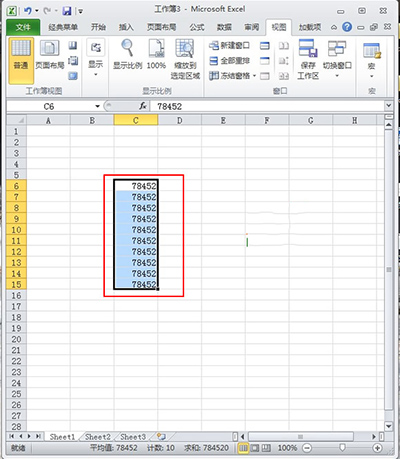Open the 文件 File tab

(x=23, y=27)
